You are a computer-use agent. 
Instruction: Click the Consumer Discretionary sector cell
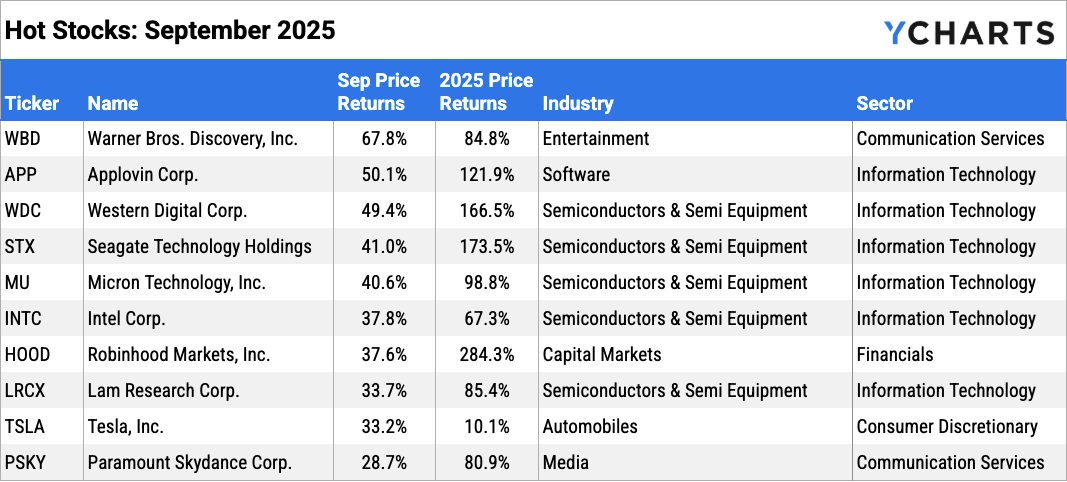coord(947,427)
